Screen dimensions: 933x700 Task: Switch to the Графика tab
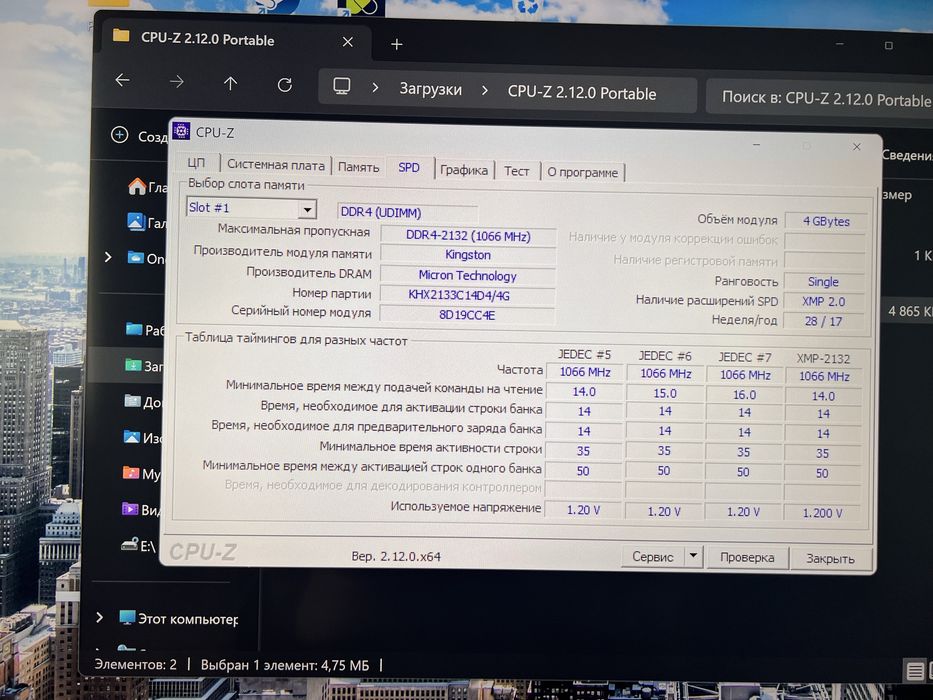464,170
